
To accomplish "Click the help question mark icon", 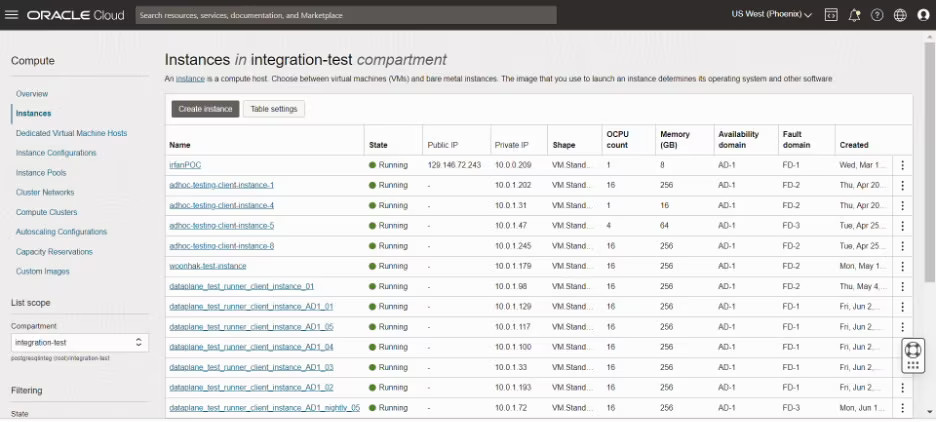I will pyautogui.click(x=877, y=15).
